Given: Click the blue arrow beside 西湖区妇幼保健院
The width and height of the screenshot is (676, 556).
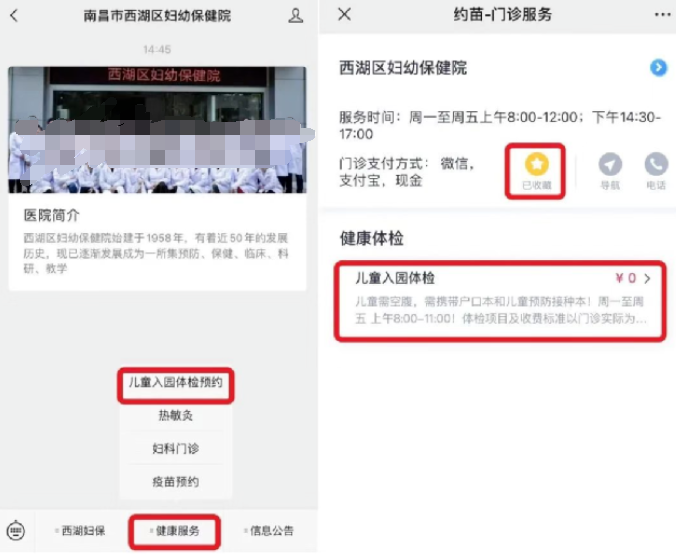Looking at the screenshot, I should tap(658, 68).
